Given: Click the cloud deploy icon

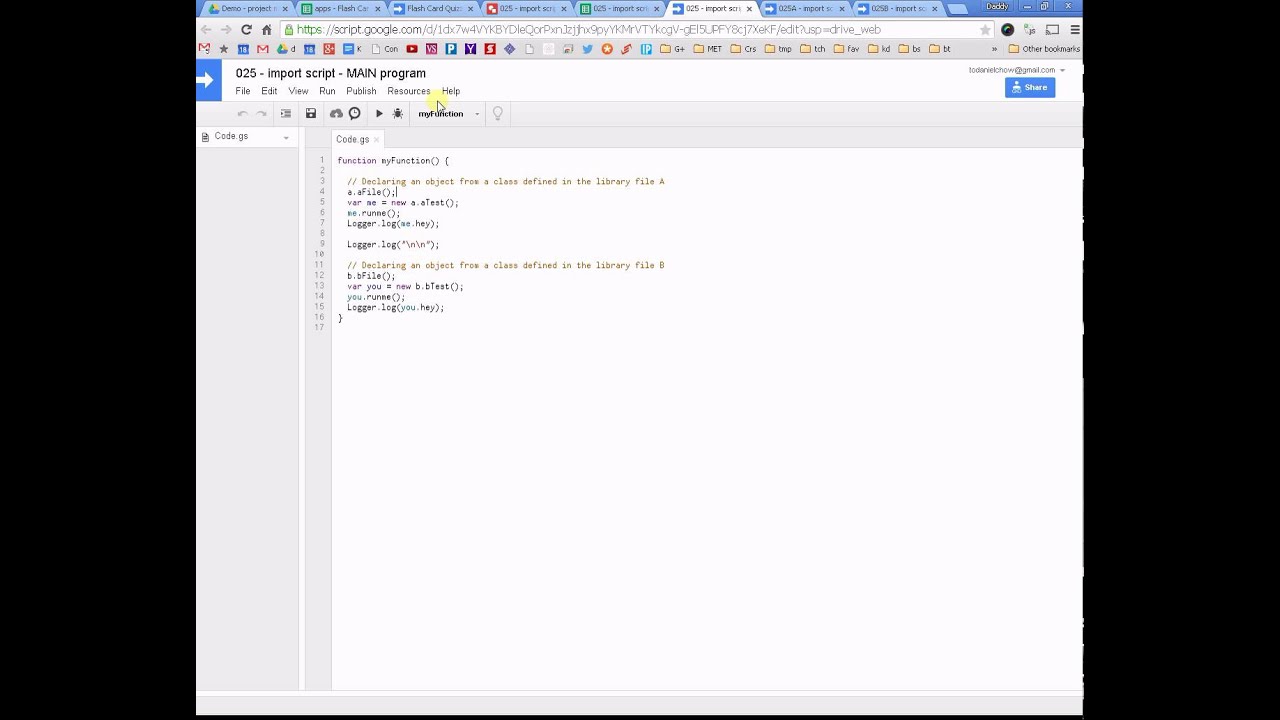Looking at the screenshot, I should pyautogui.click(x=336, y=114).
